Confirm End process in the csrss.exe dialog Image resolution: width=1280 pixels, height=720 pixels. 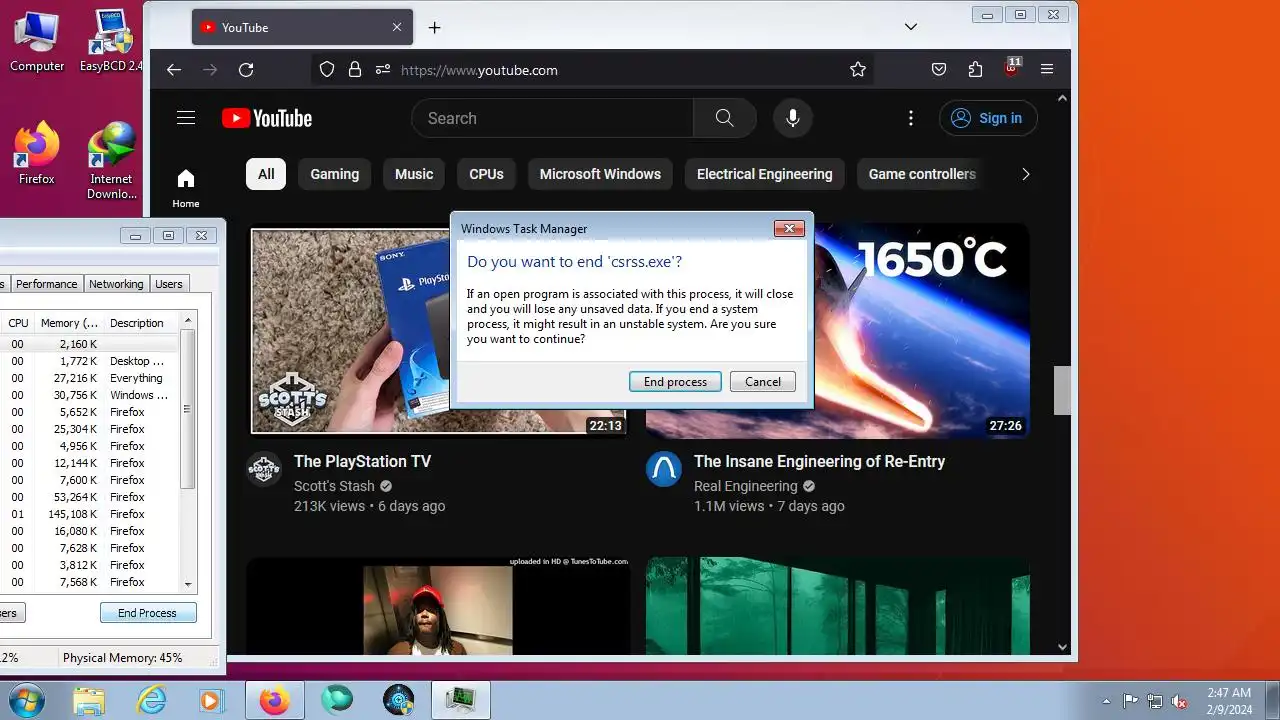coord(675,382)
